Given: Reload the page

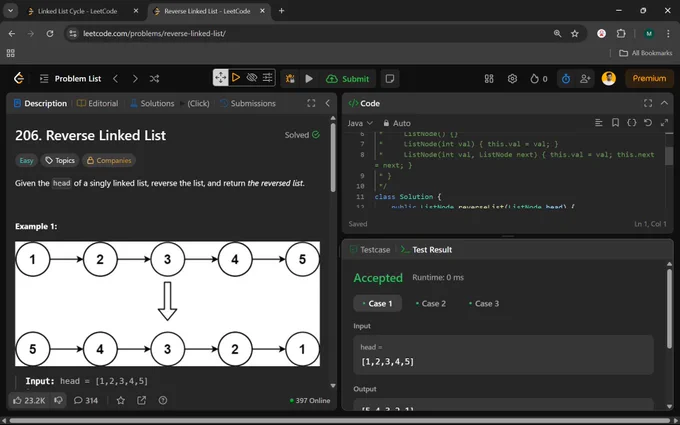Looking at the screenshot, I should point(50,33).
